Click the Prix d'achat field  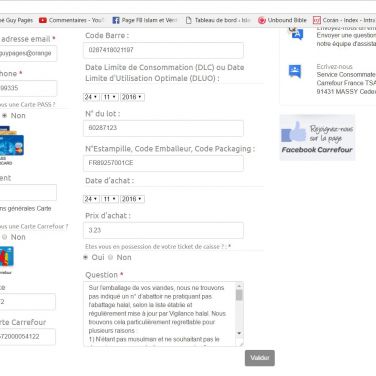163,230
